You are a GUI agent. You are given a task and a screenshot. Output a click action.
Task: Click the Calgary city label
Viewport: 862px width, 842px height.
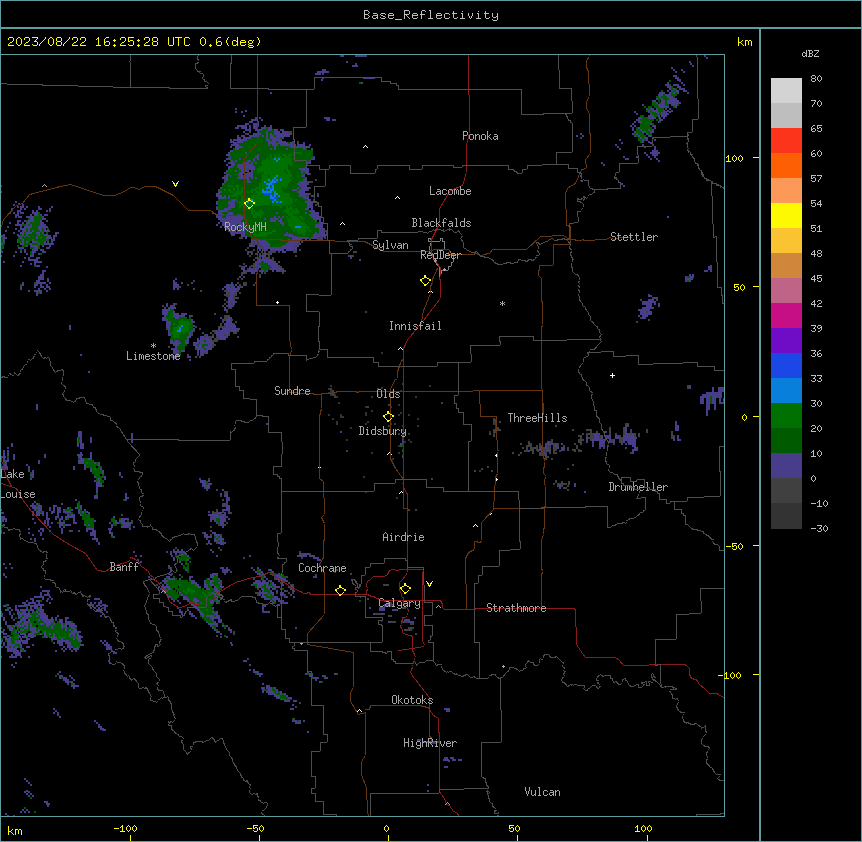pyautogui.click(x=400, y=603)
